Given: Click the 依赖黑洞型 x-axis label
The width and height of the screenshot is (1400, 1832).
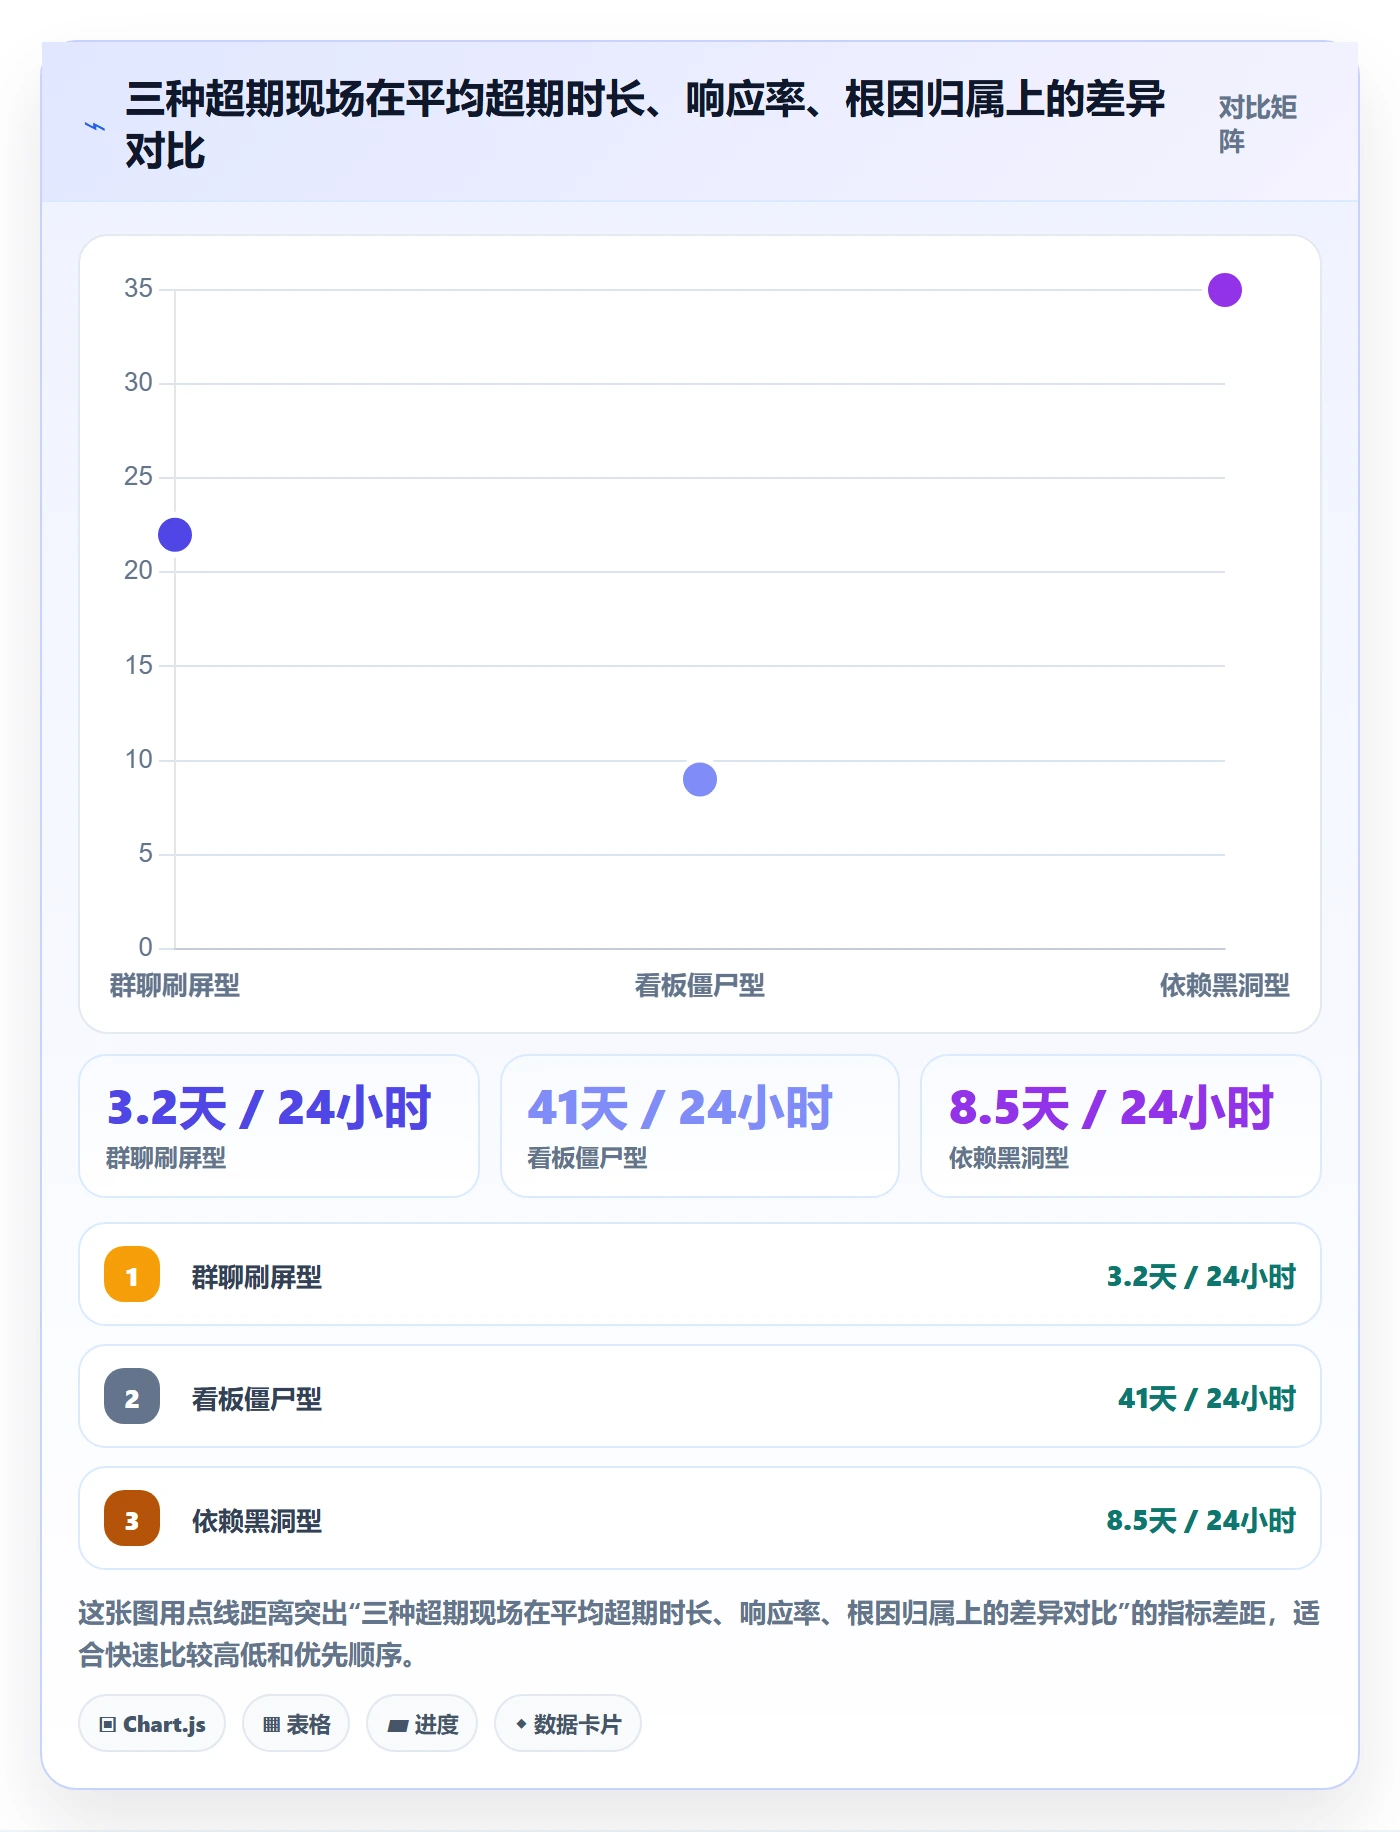Looking at the screenshot, I should (x=1225, y=986).
